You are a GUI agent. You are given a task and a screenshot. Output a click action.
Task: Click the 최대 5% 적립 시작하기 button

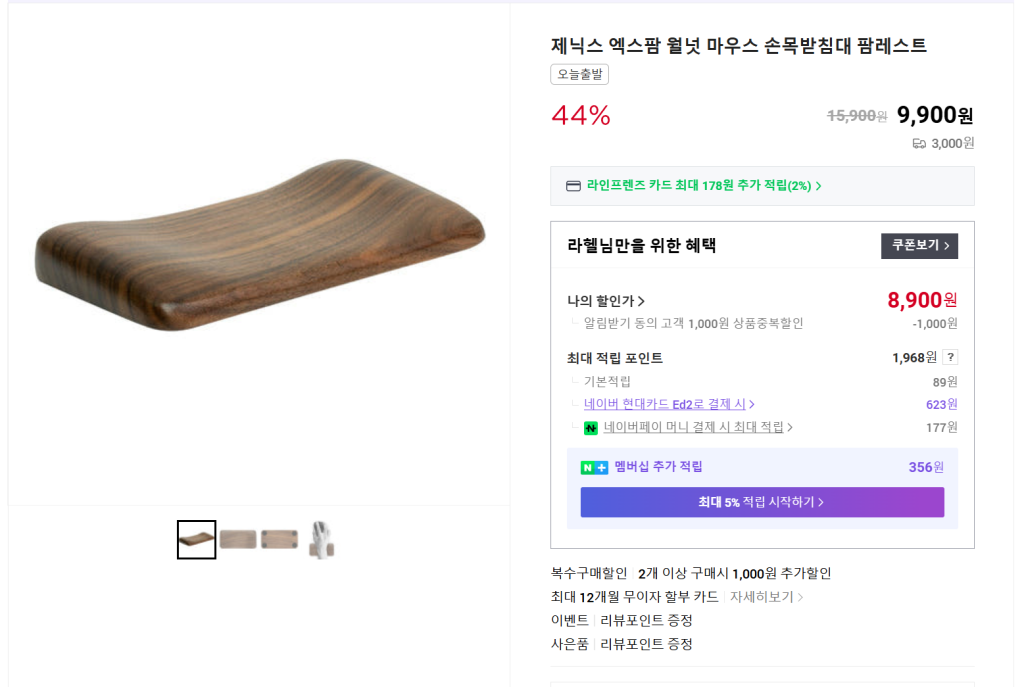coord(762,502)
